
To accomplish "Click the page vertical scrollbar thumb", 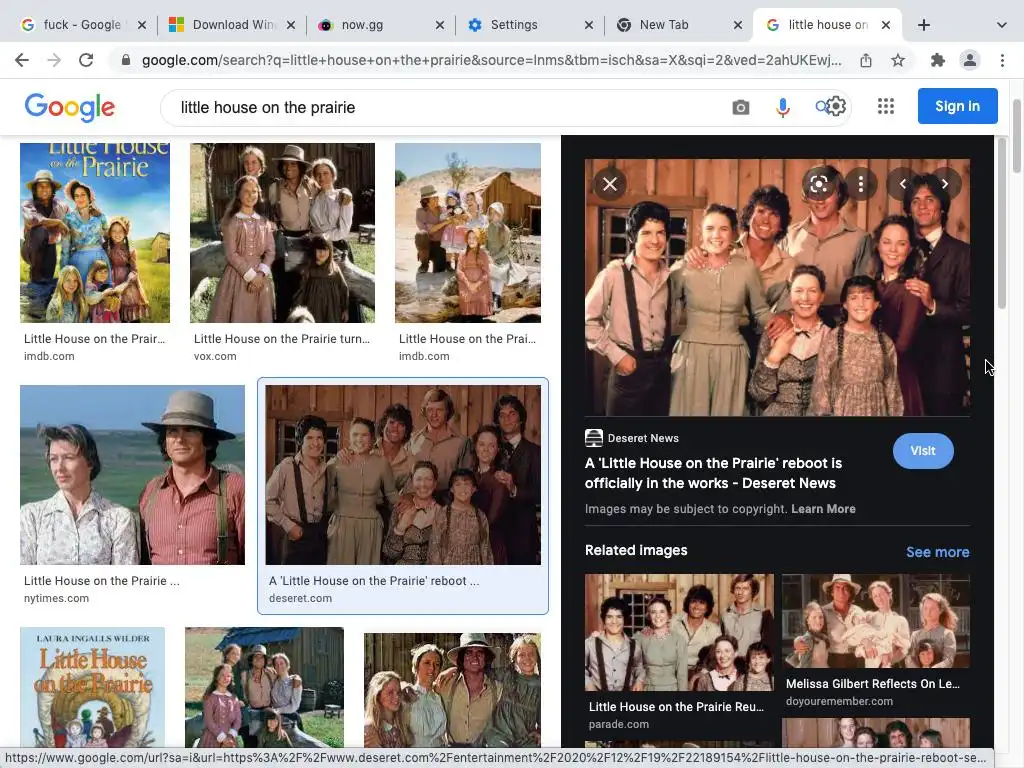I will point(1017,136).
